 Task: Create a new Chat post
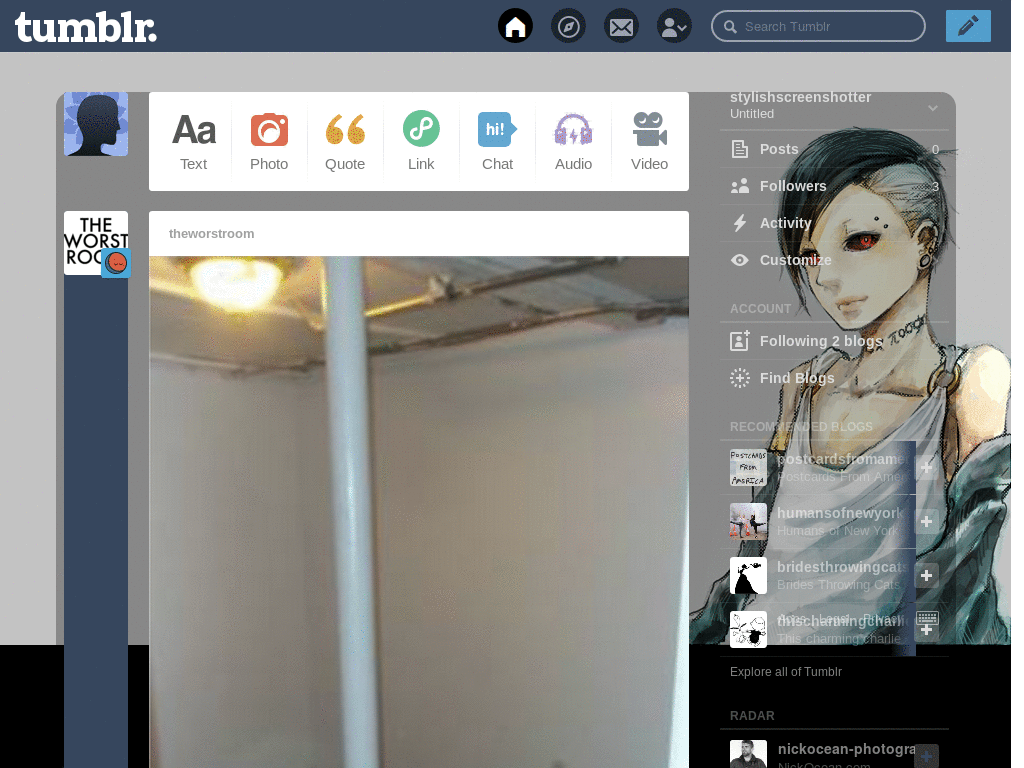point(497,142)
